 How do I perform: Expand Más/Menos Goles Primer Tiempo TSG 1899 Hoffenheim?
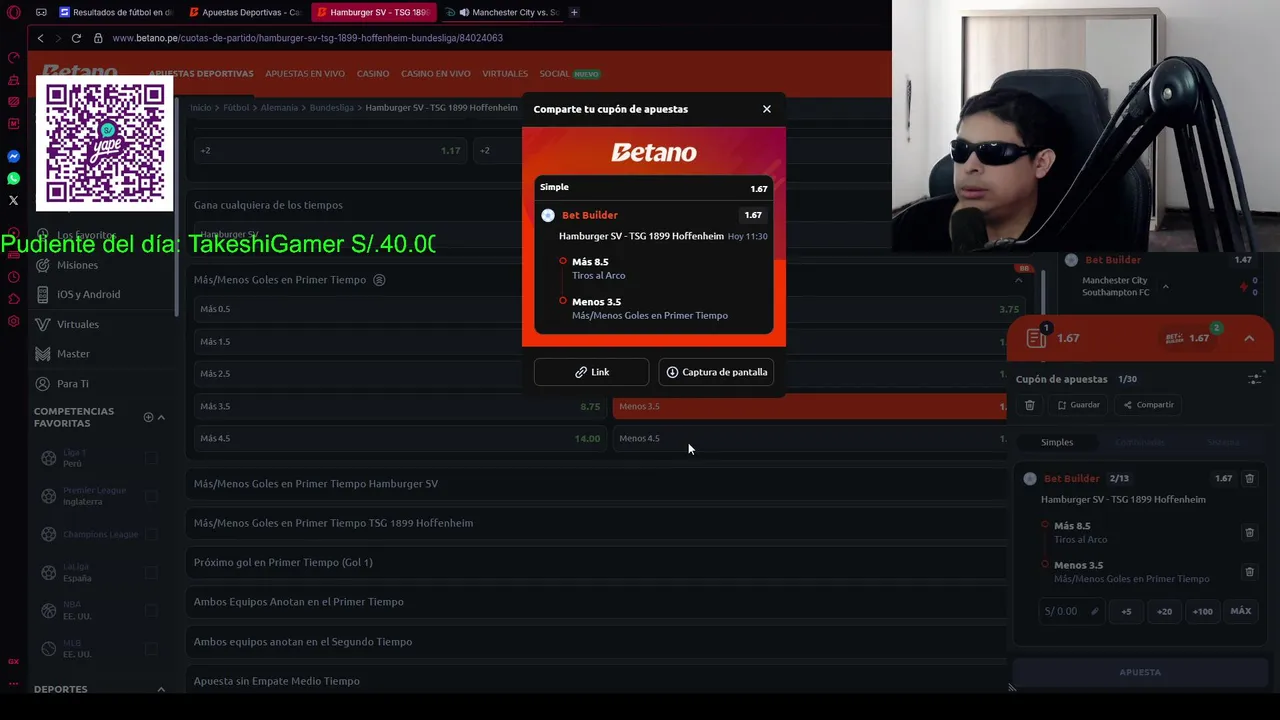click(x=597, y=523)
